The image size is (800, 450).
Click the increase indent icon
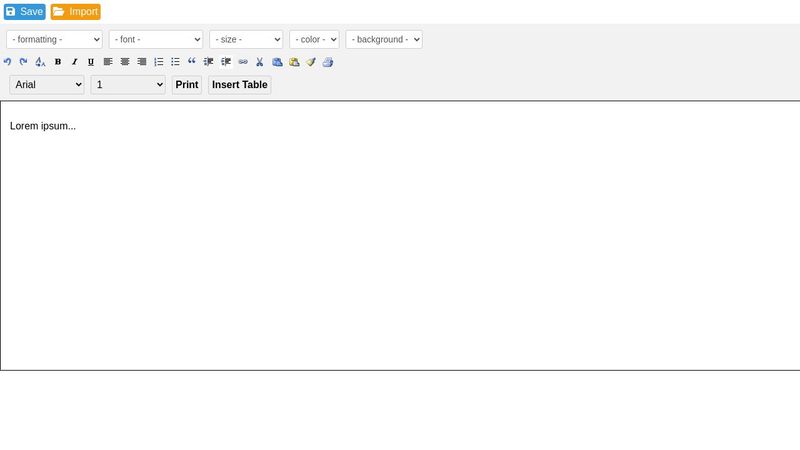[226, 62]
